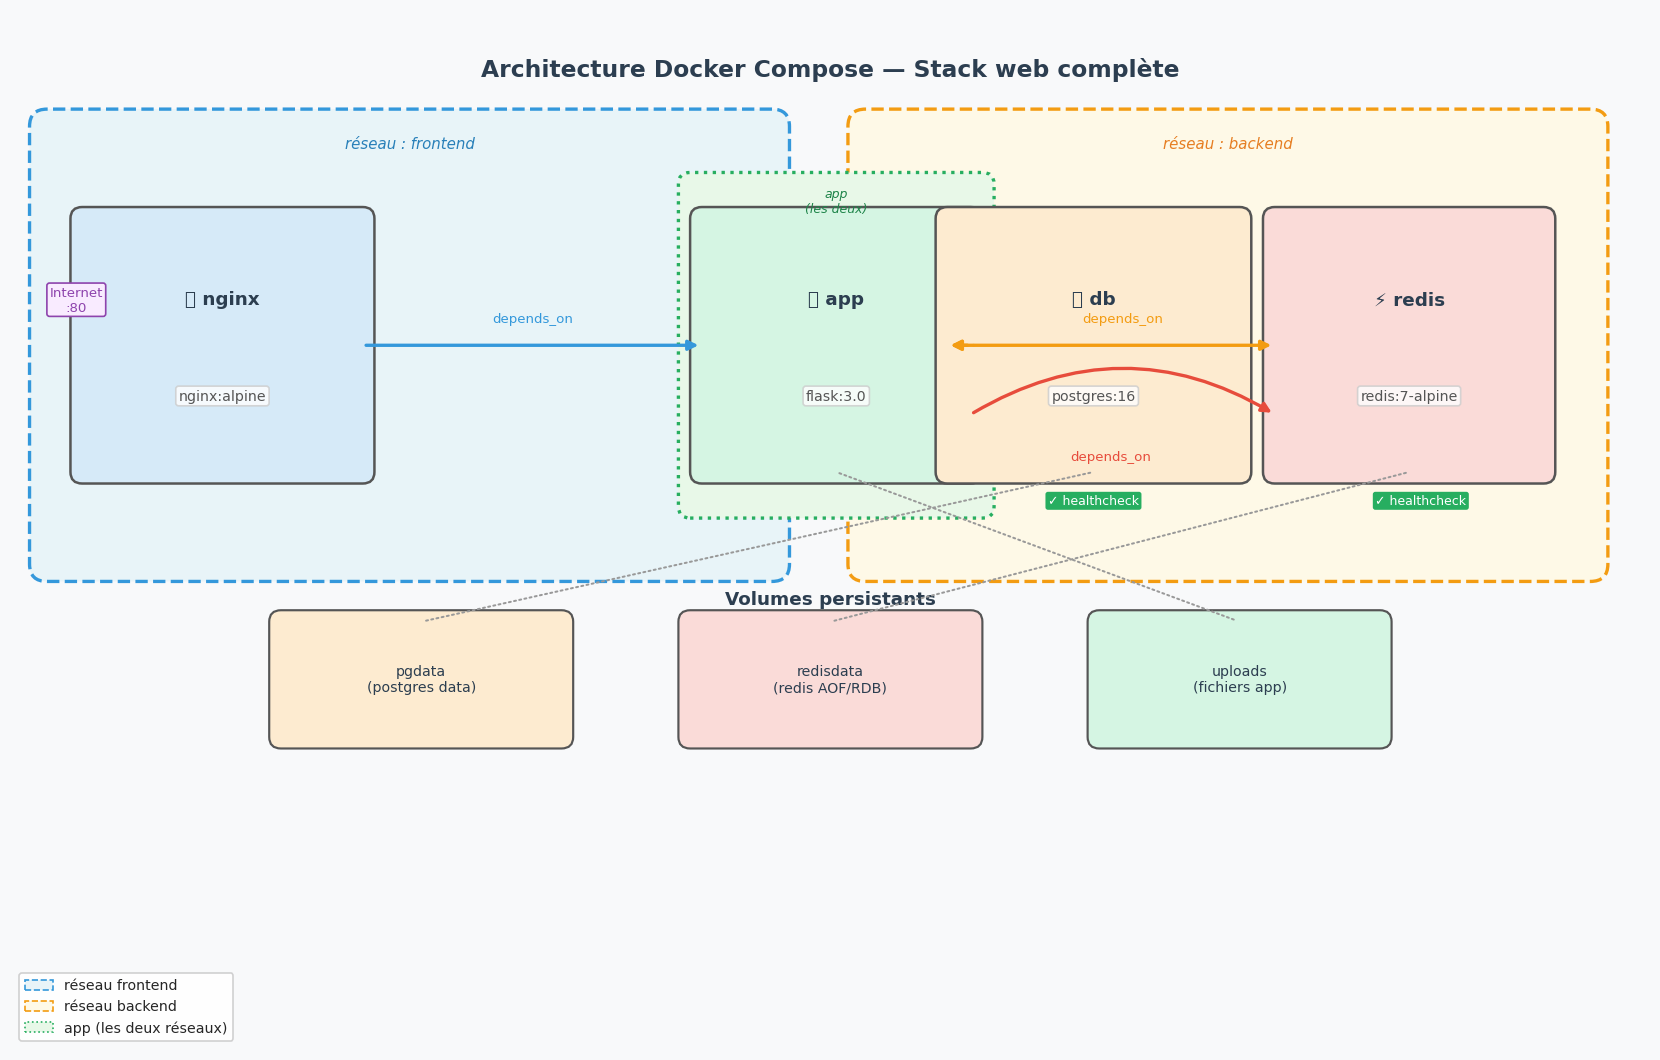The height and width of the screenshot is (1060, 1660).
Task: Click the réseau frontend legend swatch
Action: (39, 986)
